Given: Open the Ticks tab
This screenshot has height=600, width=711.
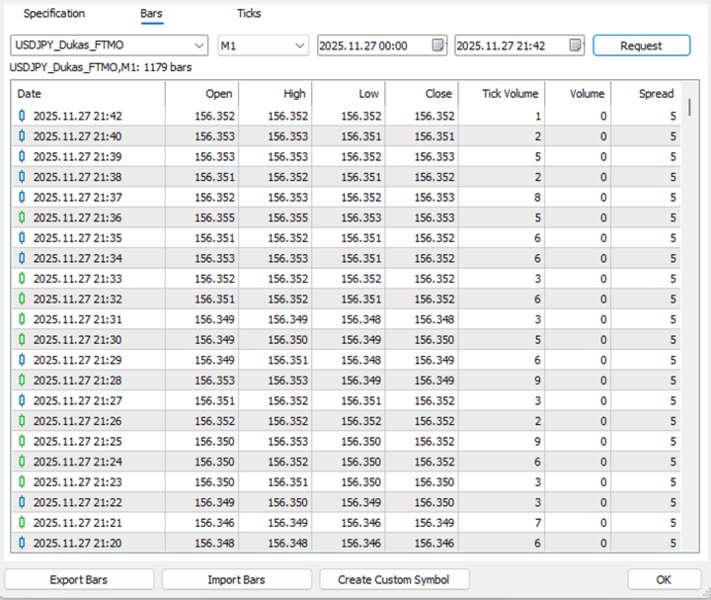Looking at the screenshot, I should [x=248, y=14].
